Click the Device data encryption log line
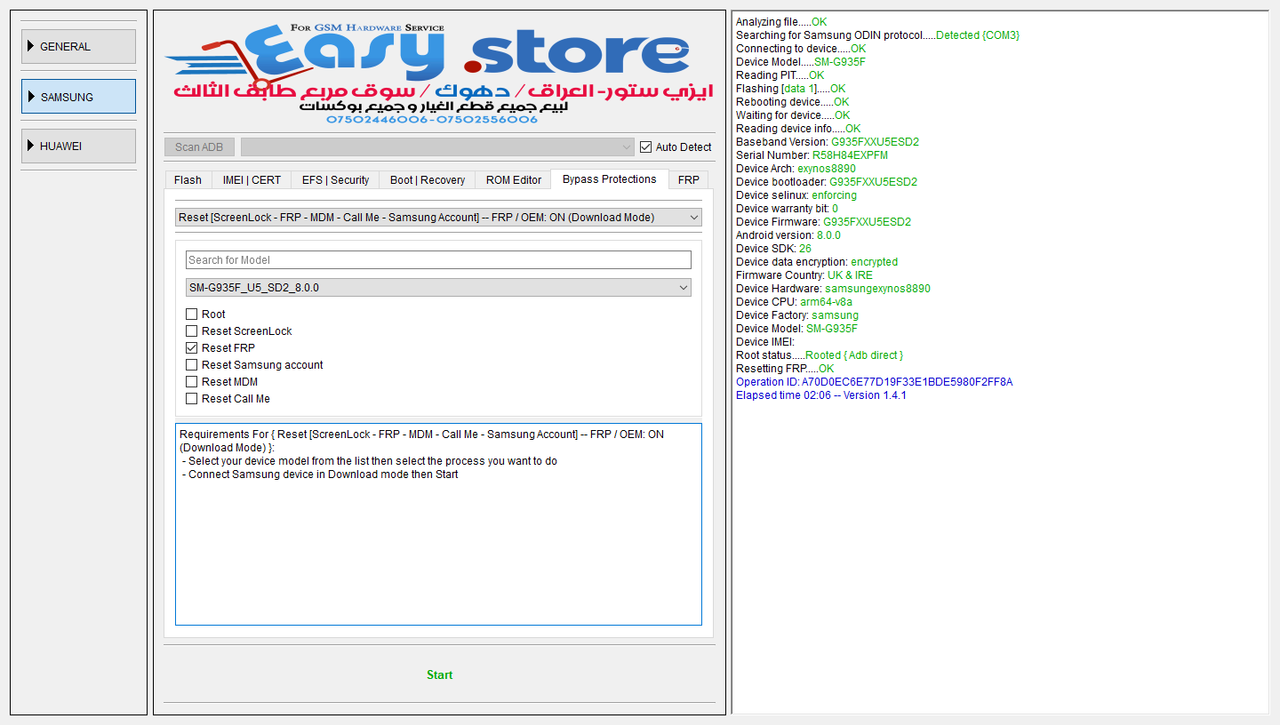1280x725 pixels. [x=817, y=262]
